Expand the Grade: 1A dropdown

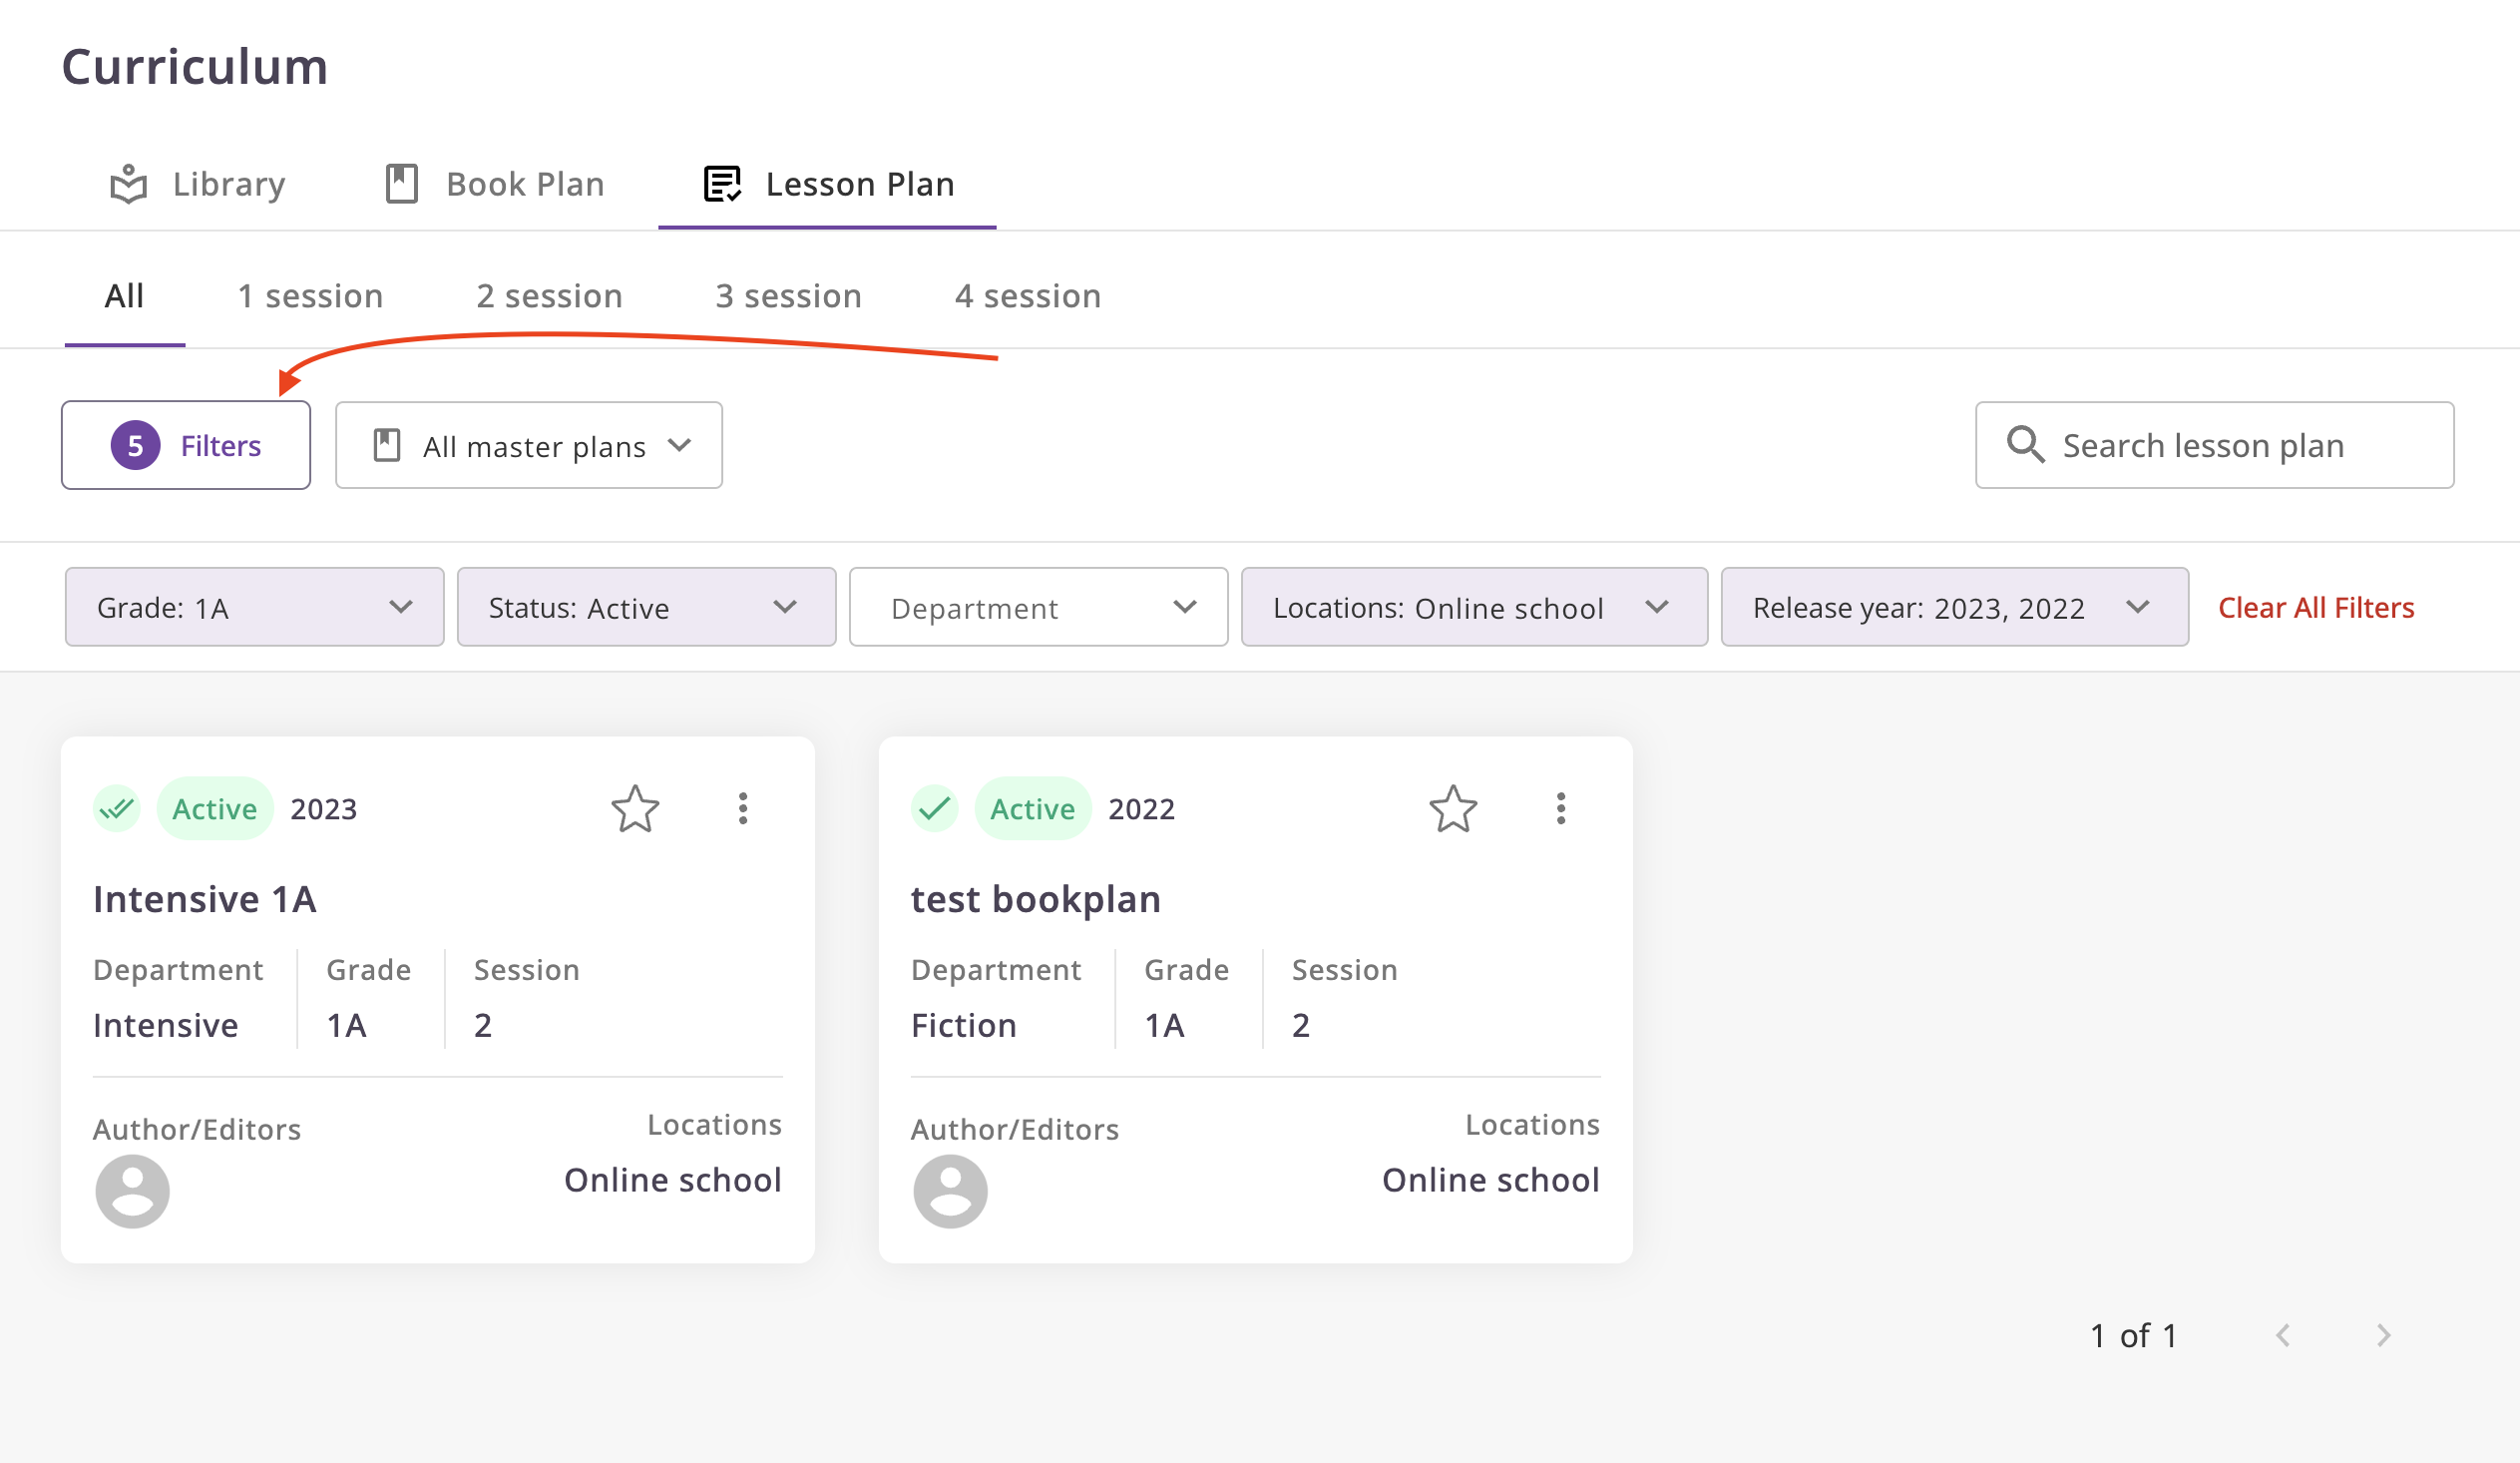(254, 607)
